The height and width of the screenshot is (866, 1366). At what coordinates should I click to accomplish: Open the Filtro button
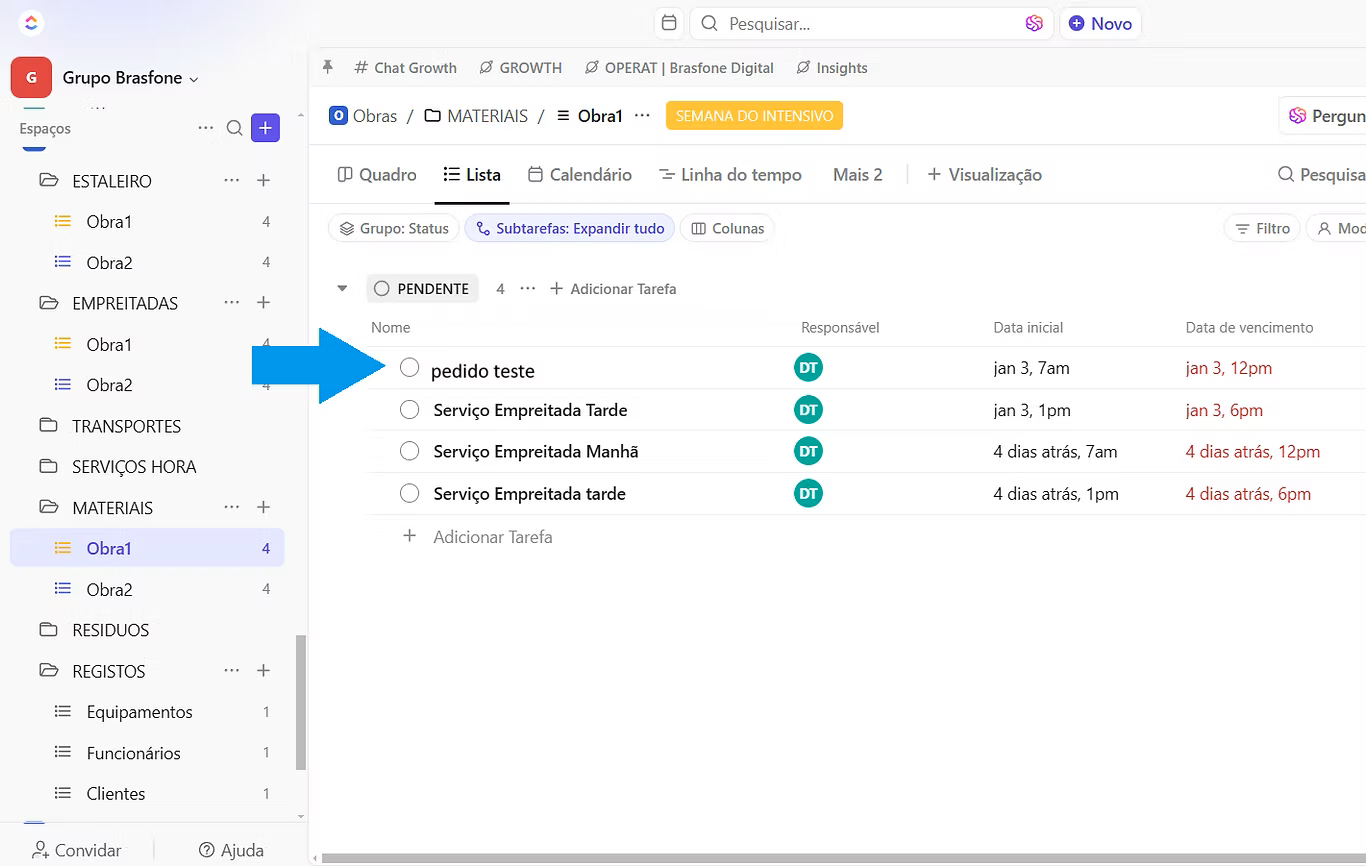[x=1262, y=229]
